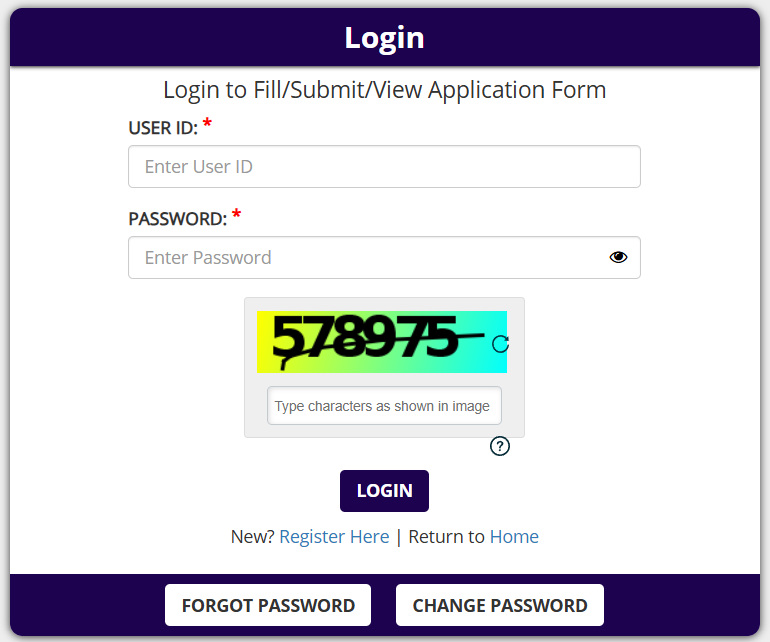Screen dimensions: 770x642
Task: Click the FORGOT PASSWORD button
Action: (x=268, y=605)
